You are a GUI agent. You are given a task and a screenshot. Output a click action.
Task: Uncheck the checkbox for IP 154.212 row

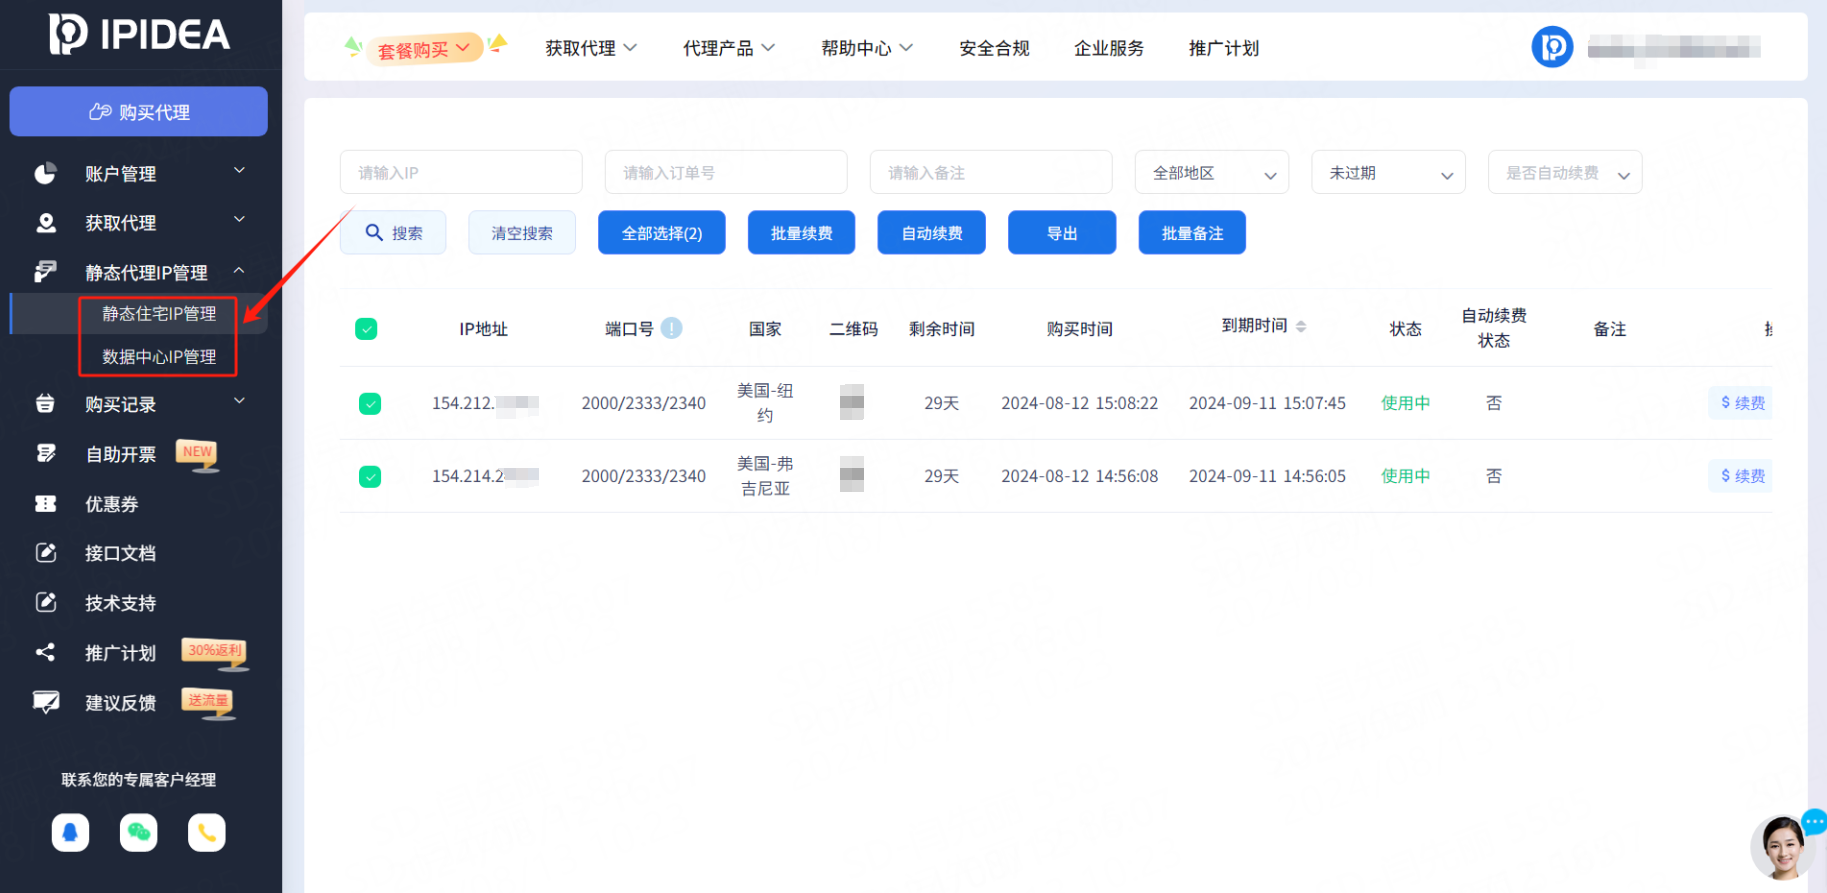pos(370,403)
